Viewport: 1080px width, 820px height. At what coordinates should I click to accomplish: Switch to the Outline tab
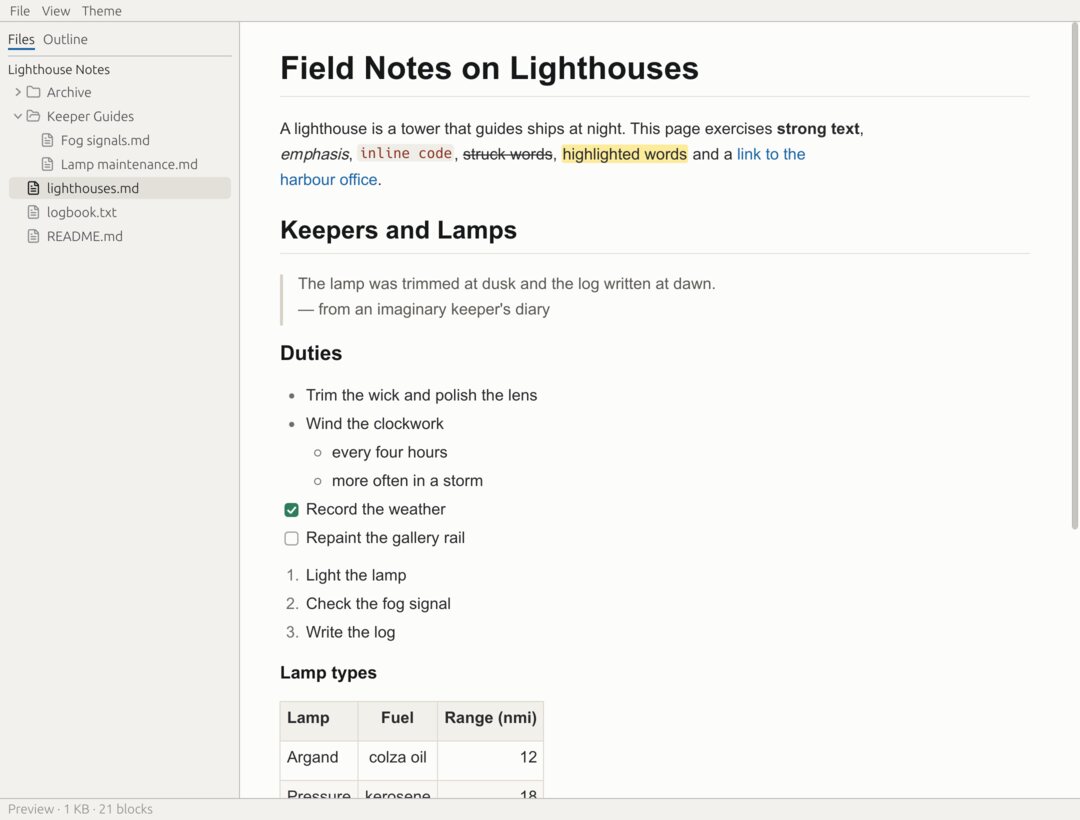[x=65, y=39]
